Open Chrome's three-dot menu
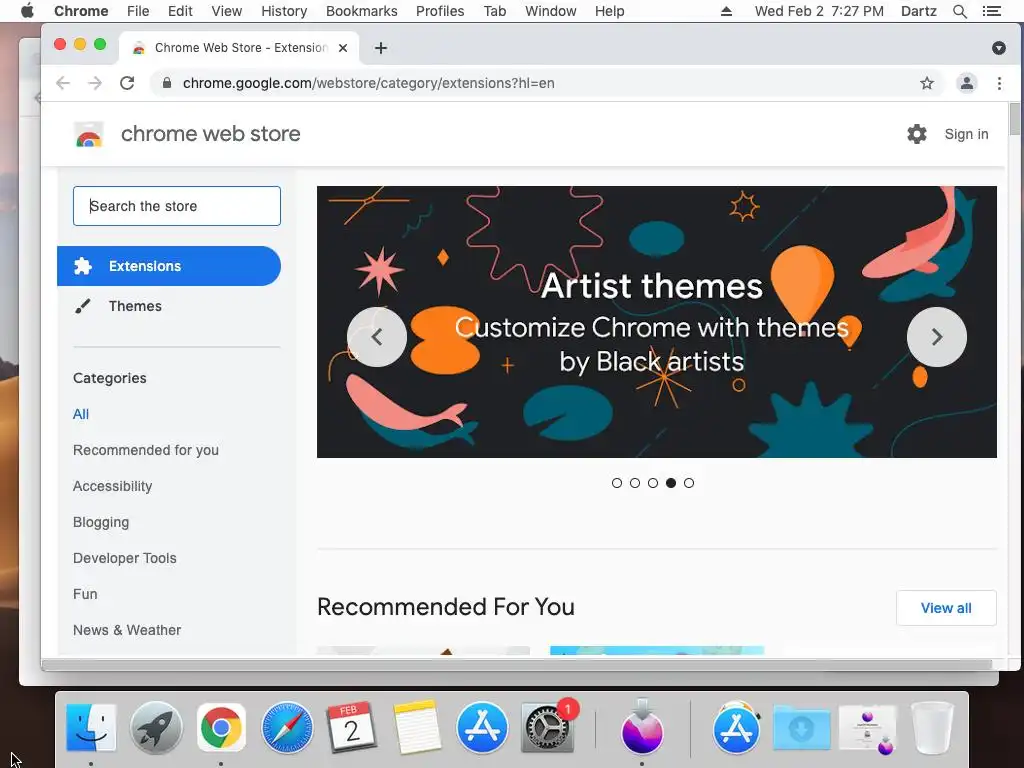This screenshot has height=768, width=1024. point(999,83)
